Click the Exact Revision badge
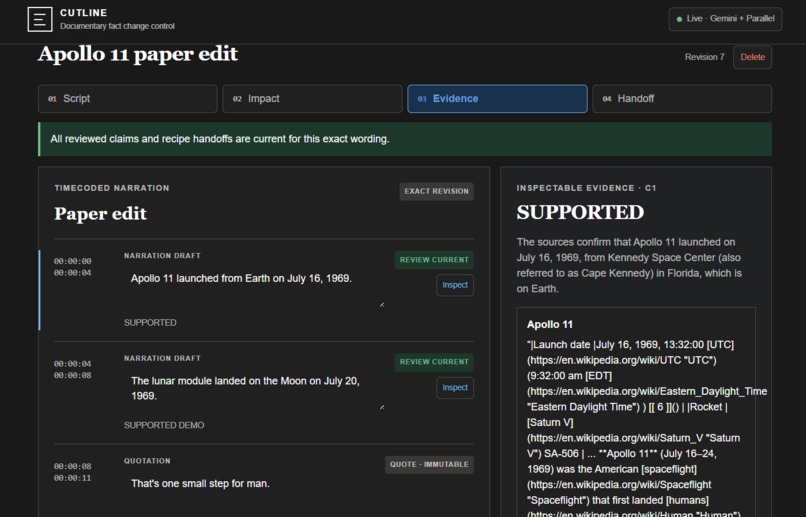806x517 pixels. tap(436, 191)
